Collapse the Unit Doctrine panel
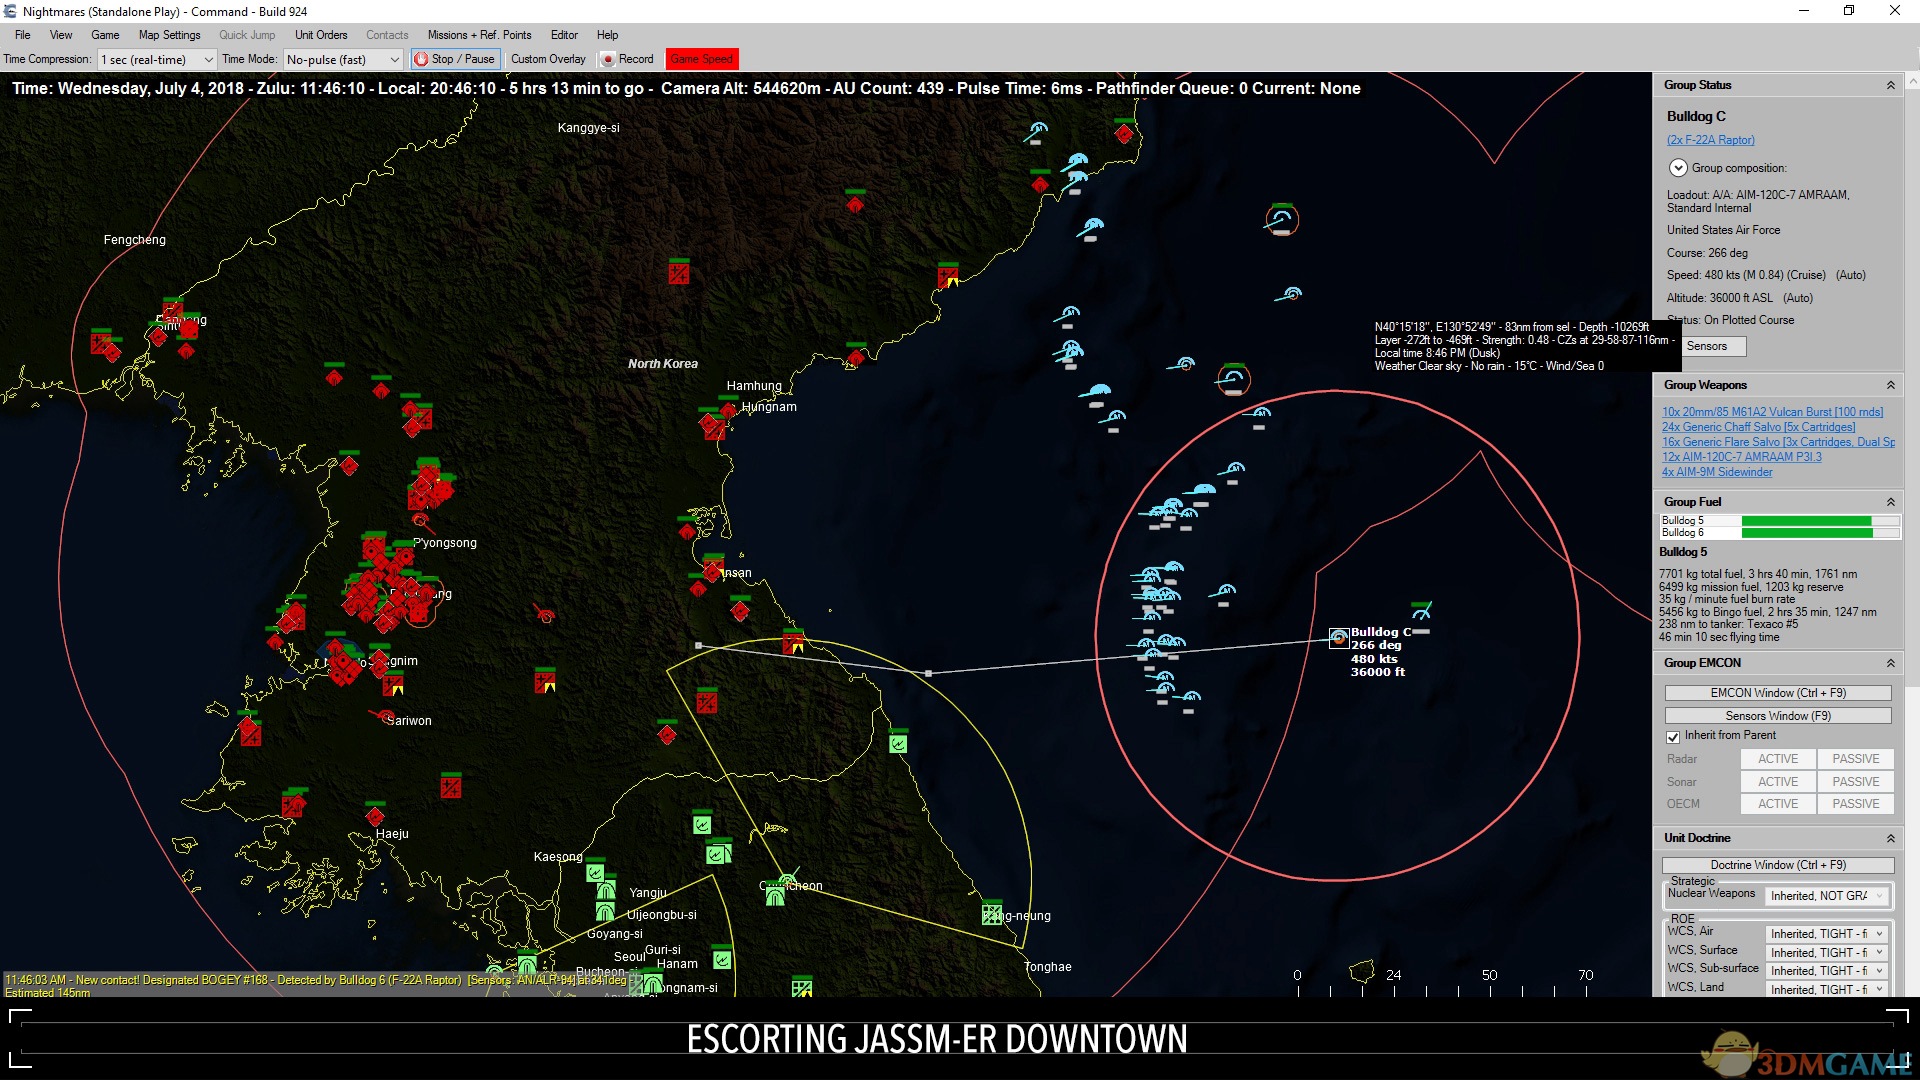Viewport: 1920px width, 1080px height. pos(1890,838)
